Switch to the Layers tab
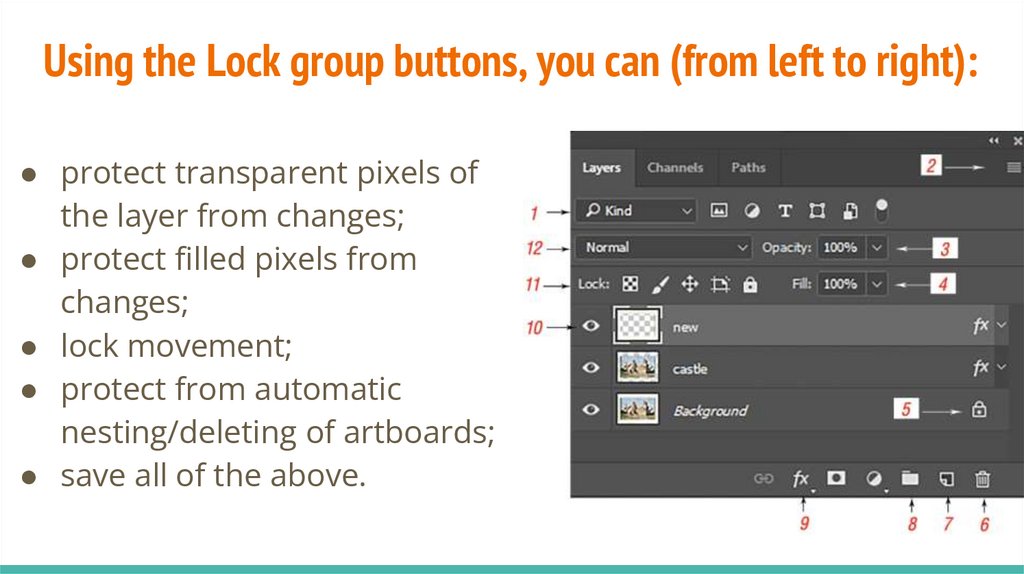 pos(601,168)
